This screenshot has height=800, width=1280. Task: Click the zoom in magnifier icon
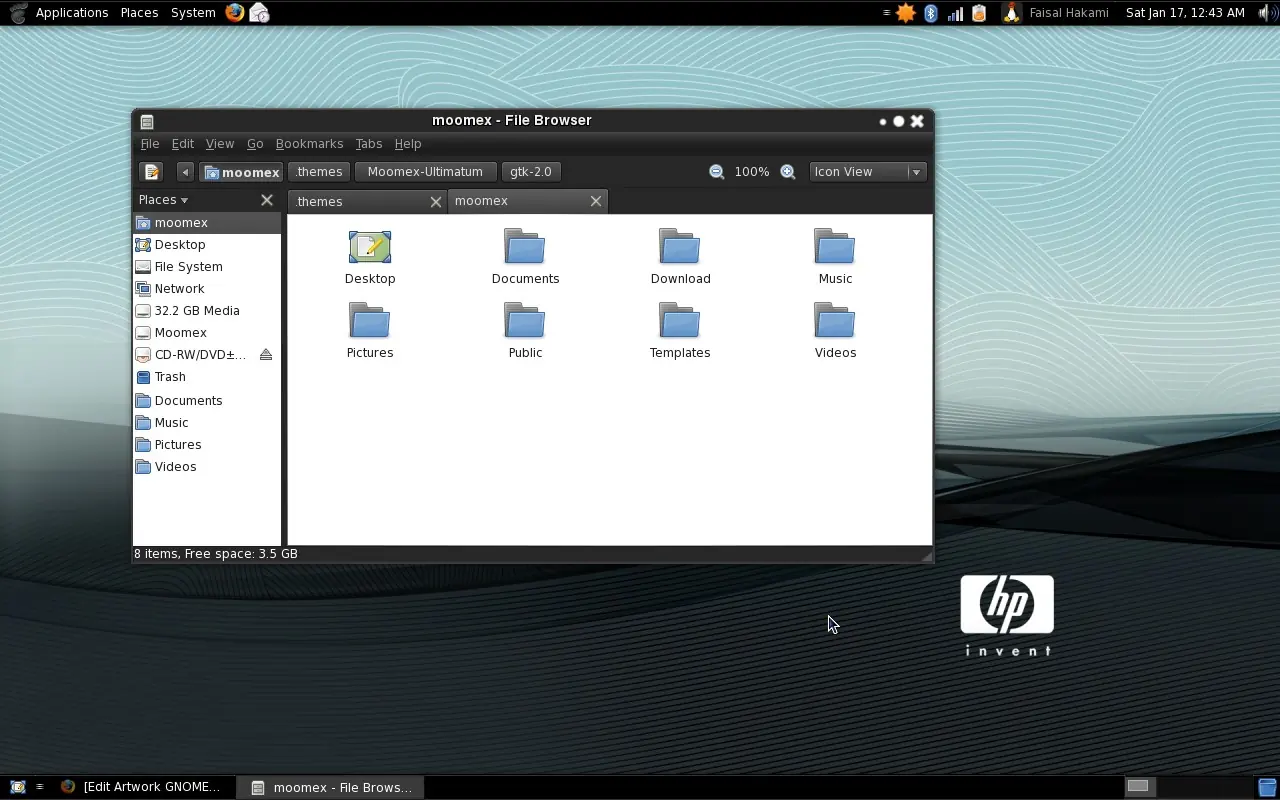click(788, 172)
